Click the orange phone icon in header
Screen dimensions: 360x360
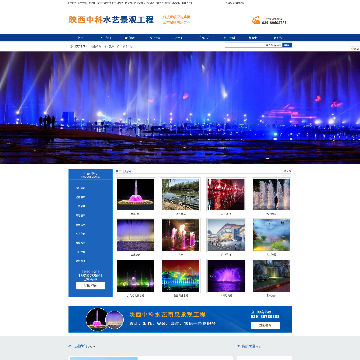256,21
